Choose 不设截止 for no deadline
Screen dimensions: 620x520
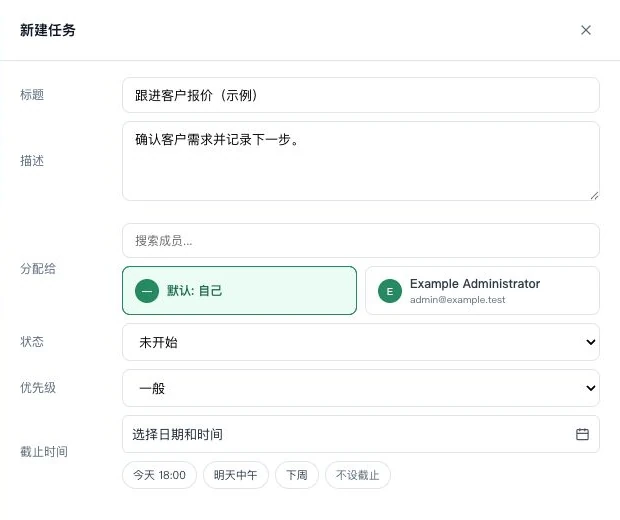click(357, 475)
